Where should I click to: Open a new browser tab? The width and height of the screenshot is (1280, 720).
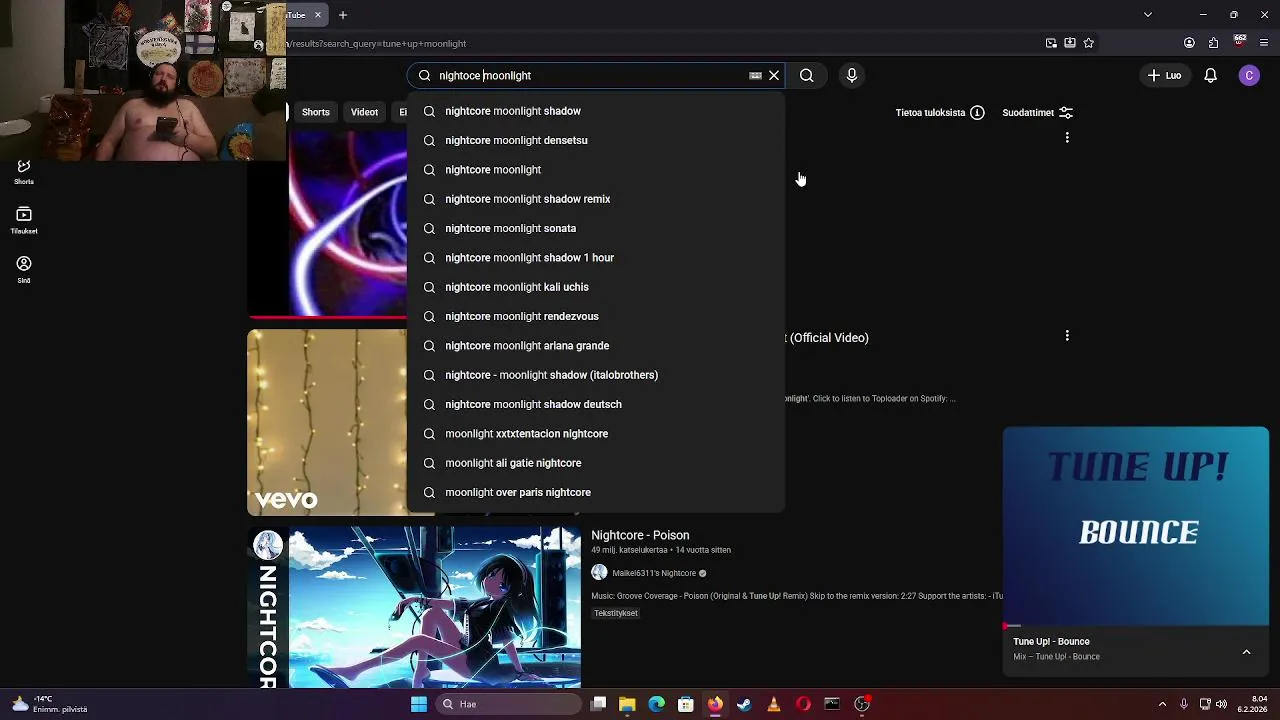pyautogui.click(x=342, y=15)
